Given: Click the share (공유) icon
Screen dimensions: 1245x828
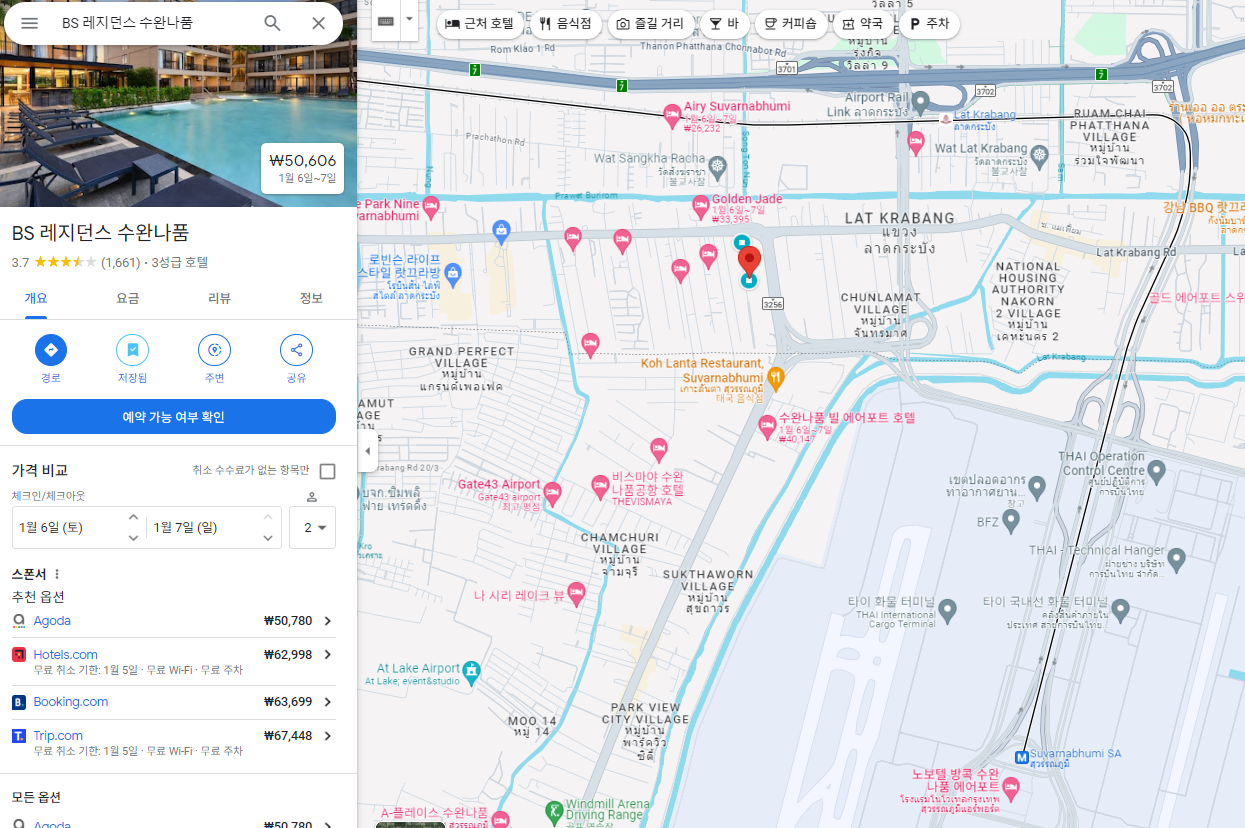Looking at the screenshot, I should pyautogui.click(x=296, y=350).
